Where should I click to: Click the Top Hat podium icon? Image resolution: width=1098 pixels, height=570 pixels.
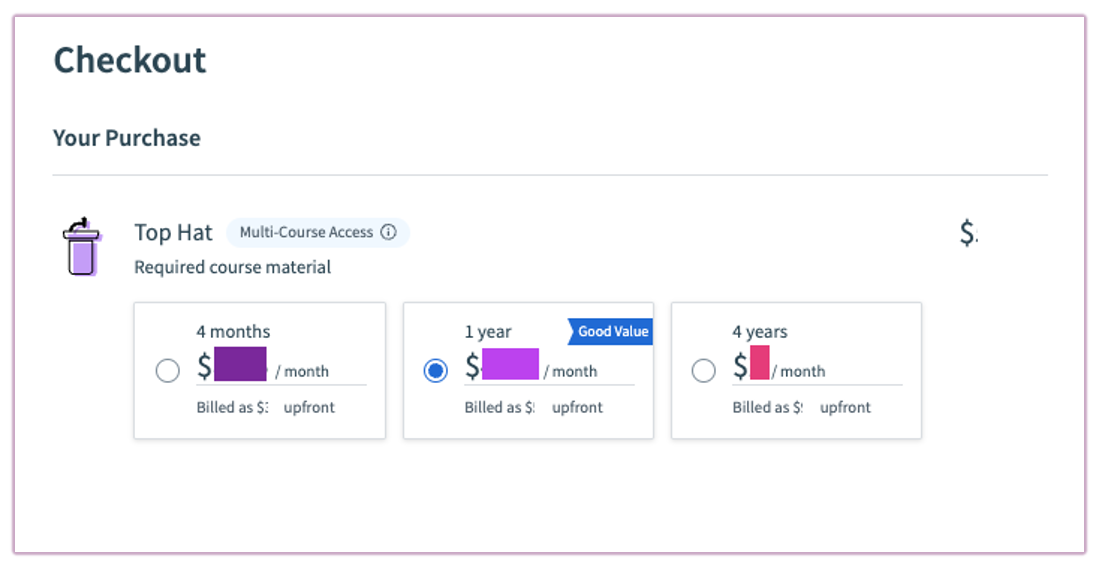coord(80,248)
